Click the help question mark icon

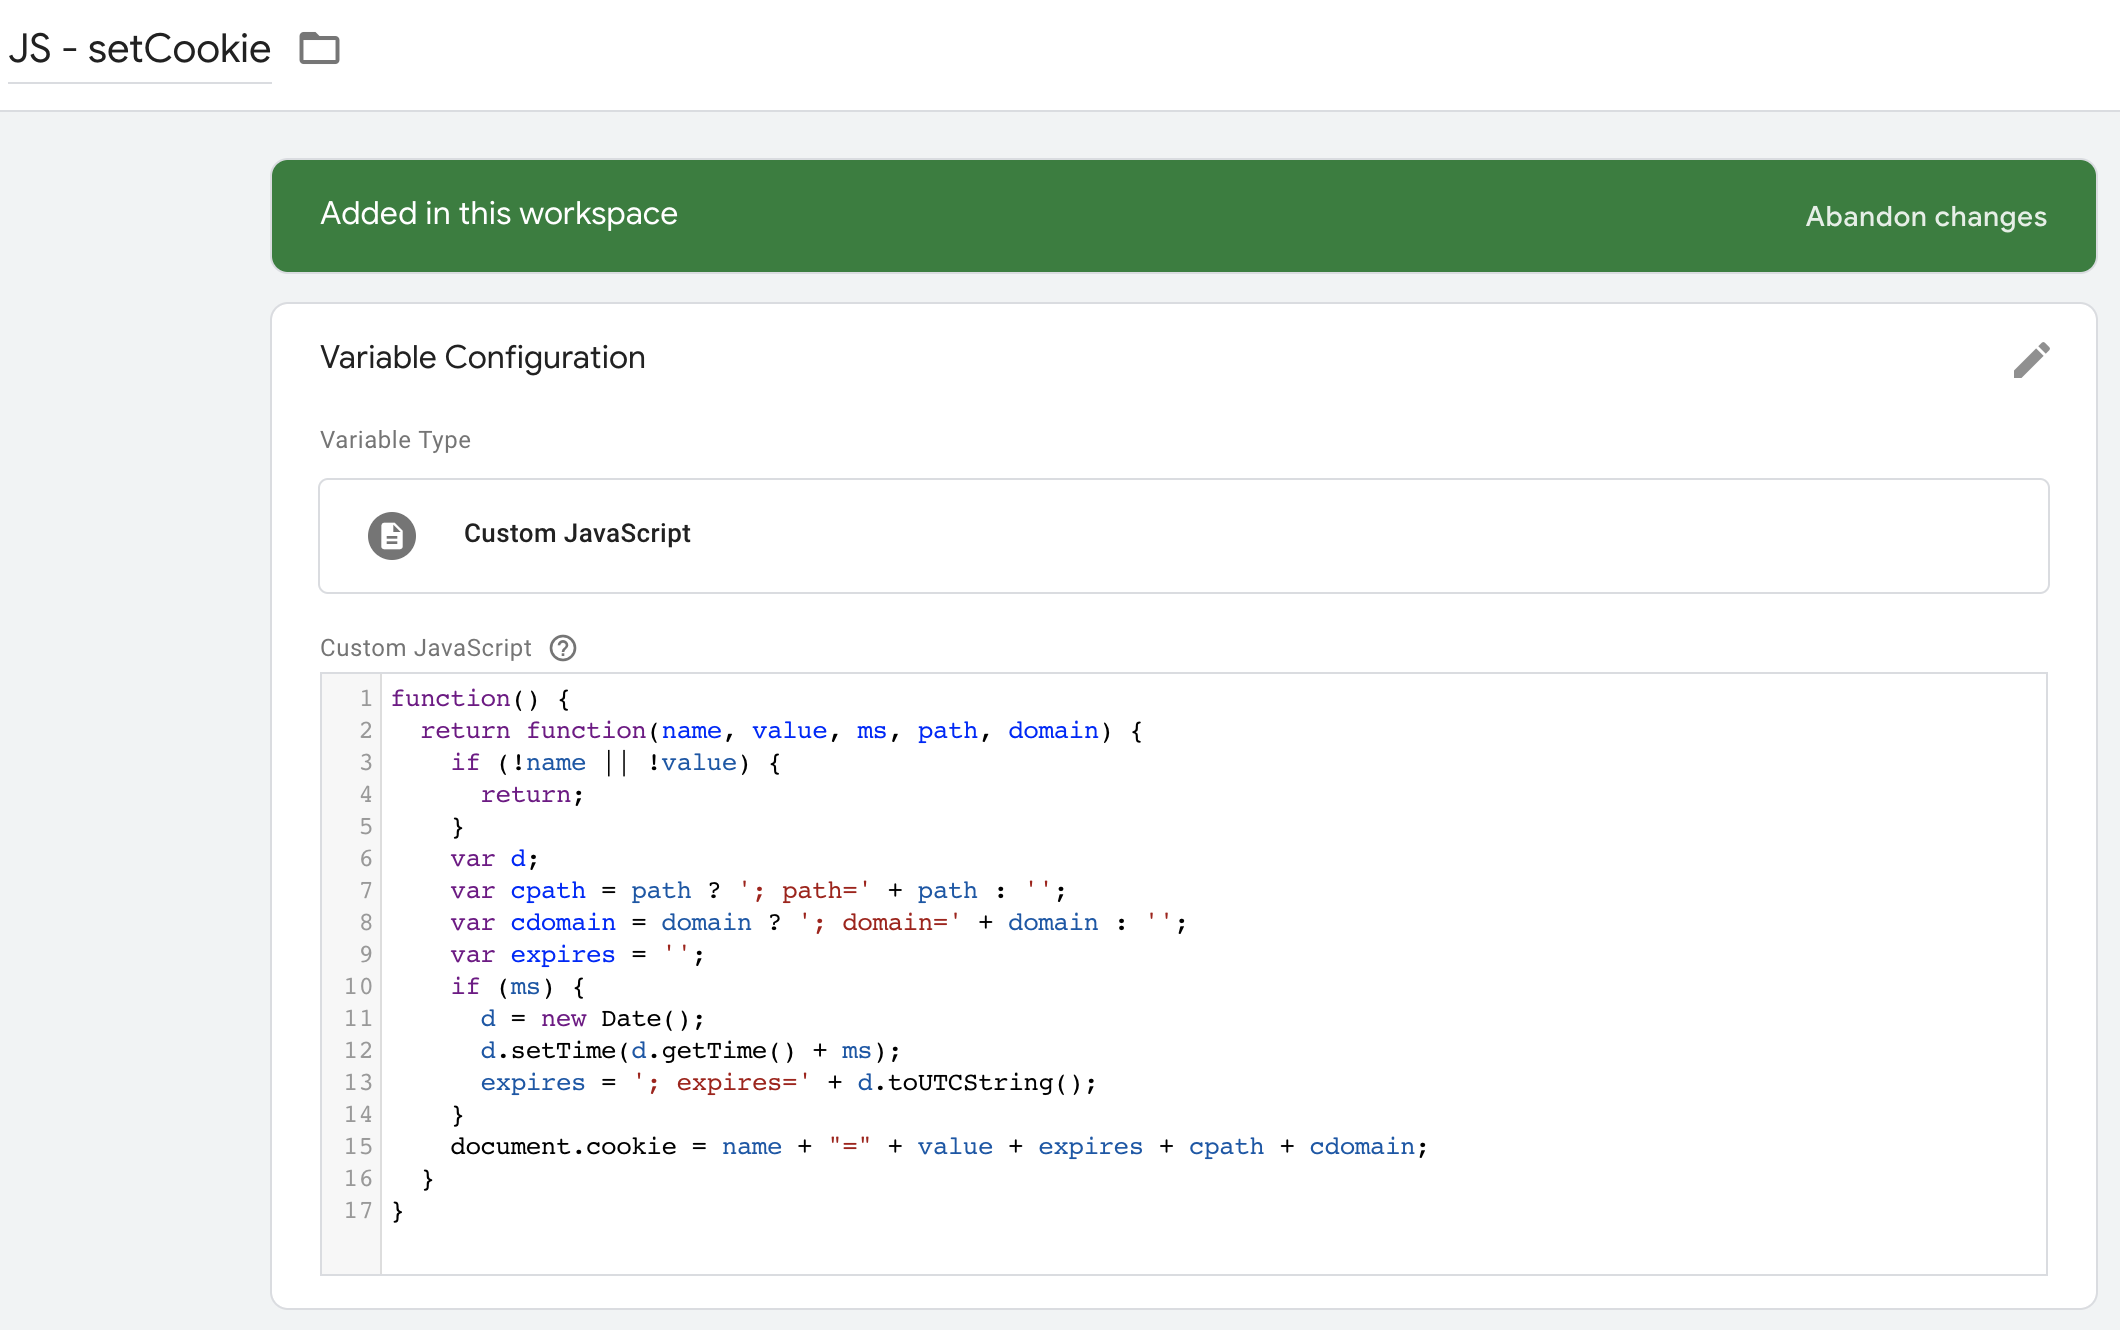click(563, 648)
